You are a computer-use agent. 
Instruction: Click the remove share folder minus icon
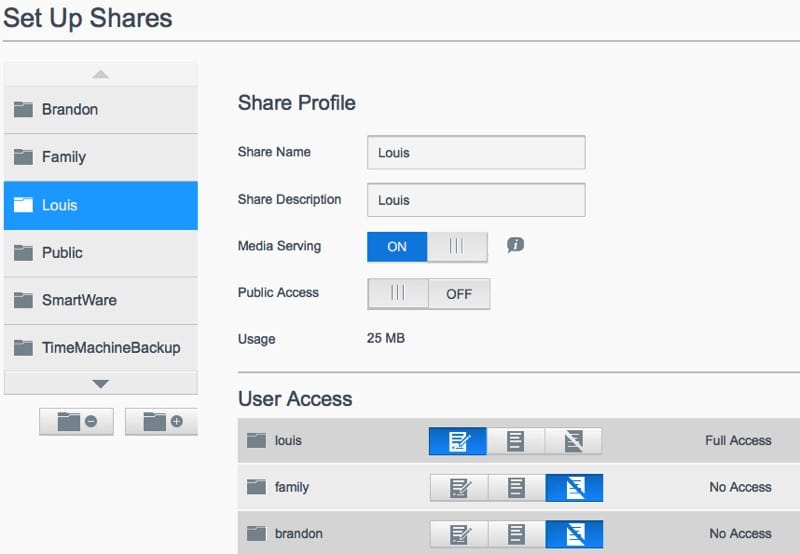[x=76, y=422]
